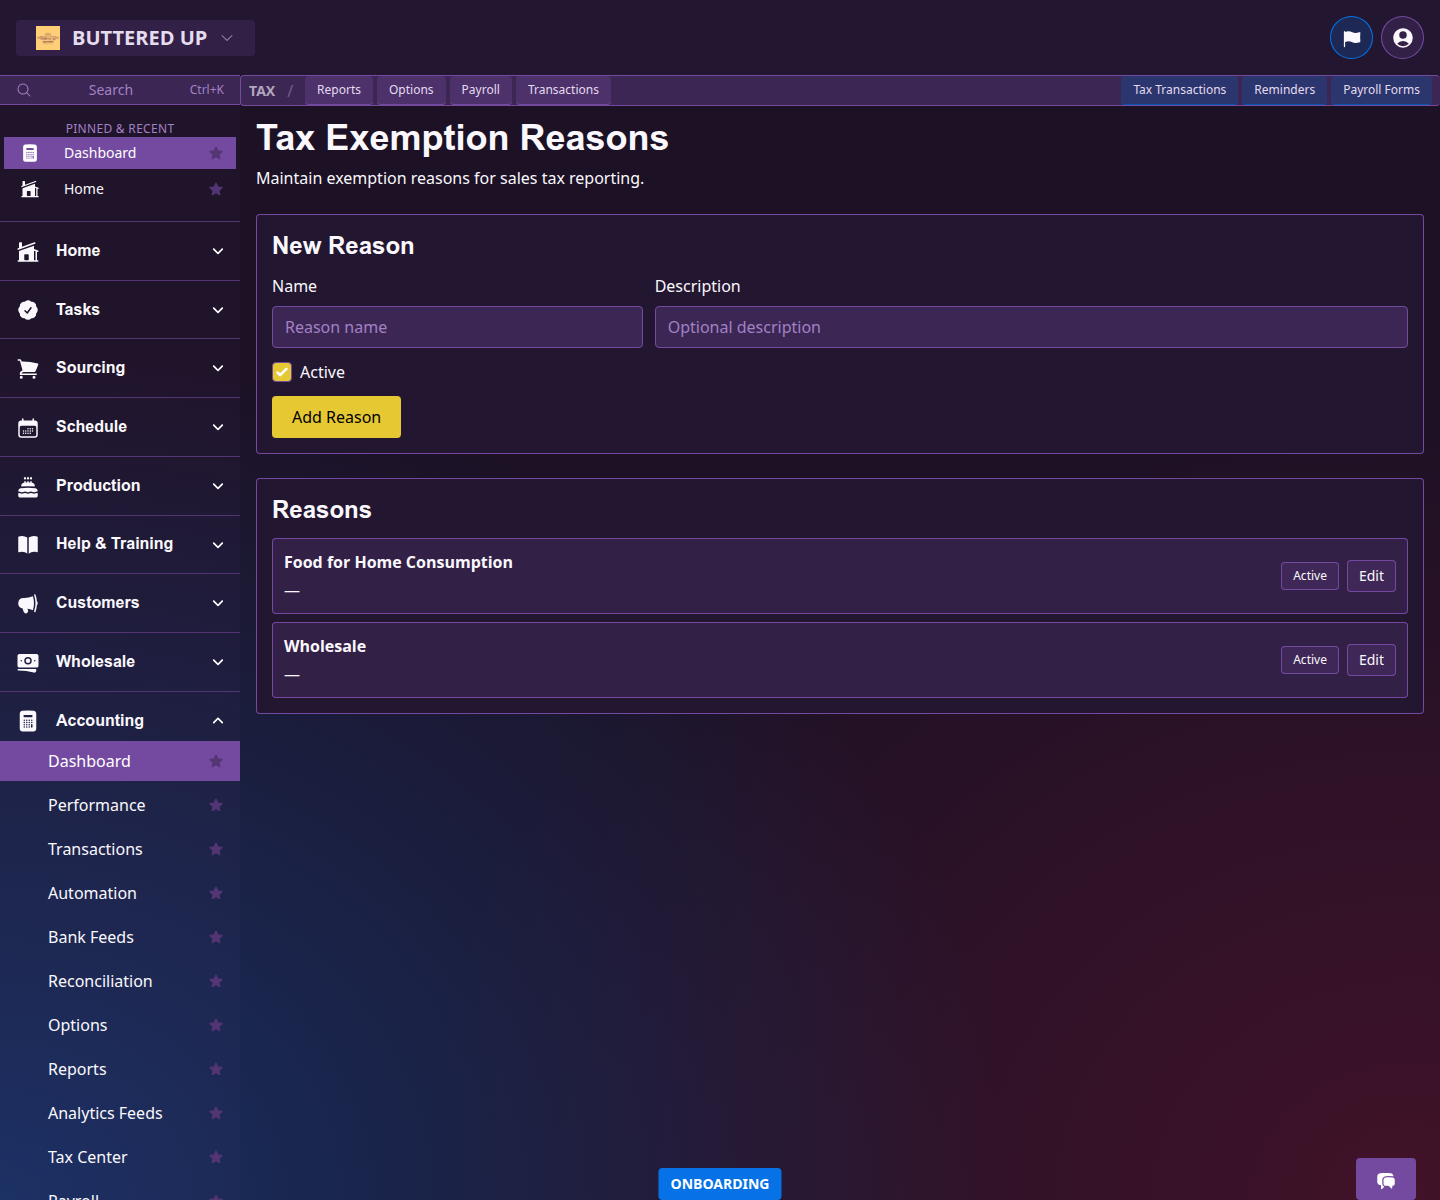Viewport: 1440px width, 1200px height.
Task: Expand the Customers sidebar section
Action: tap(218, 603)
